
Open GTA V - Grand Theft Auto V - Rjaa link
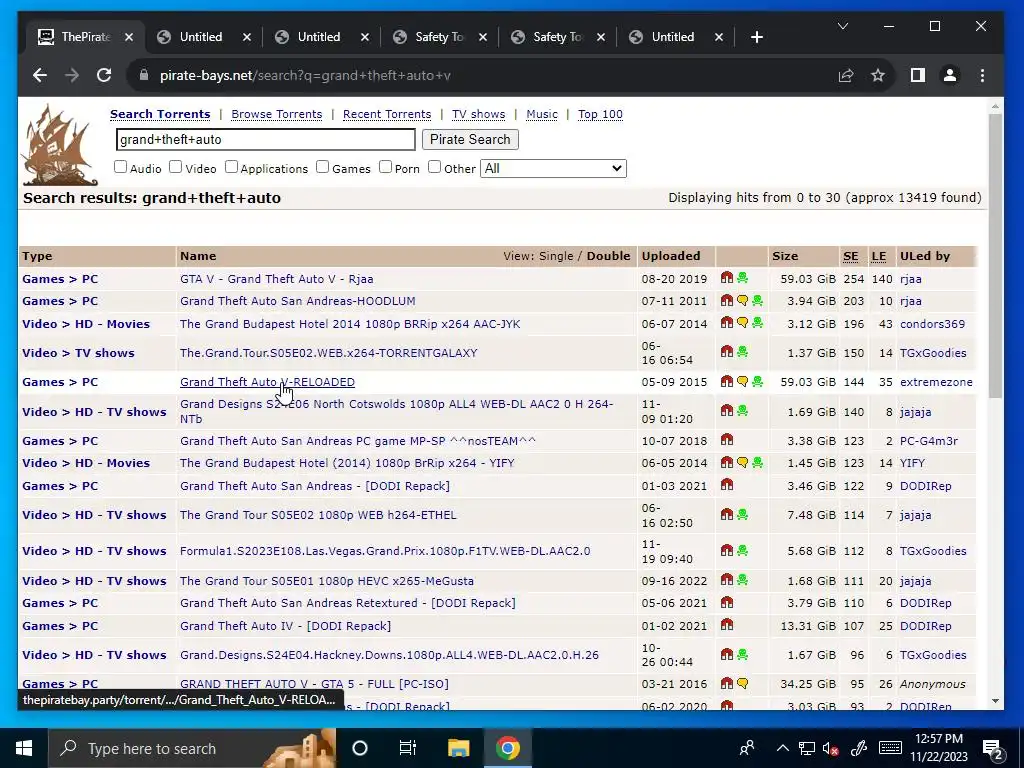click(x=277, y=279)
